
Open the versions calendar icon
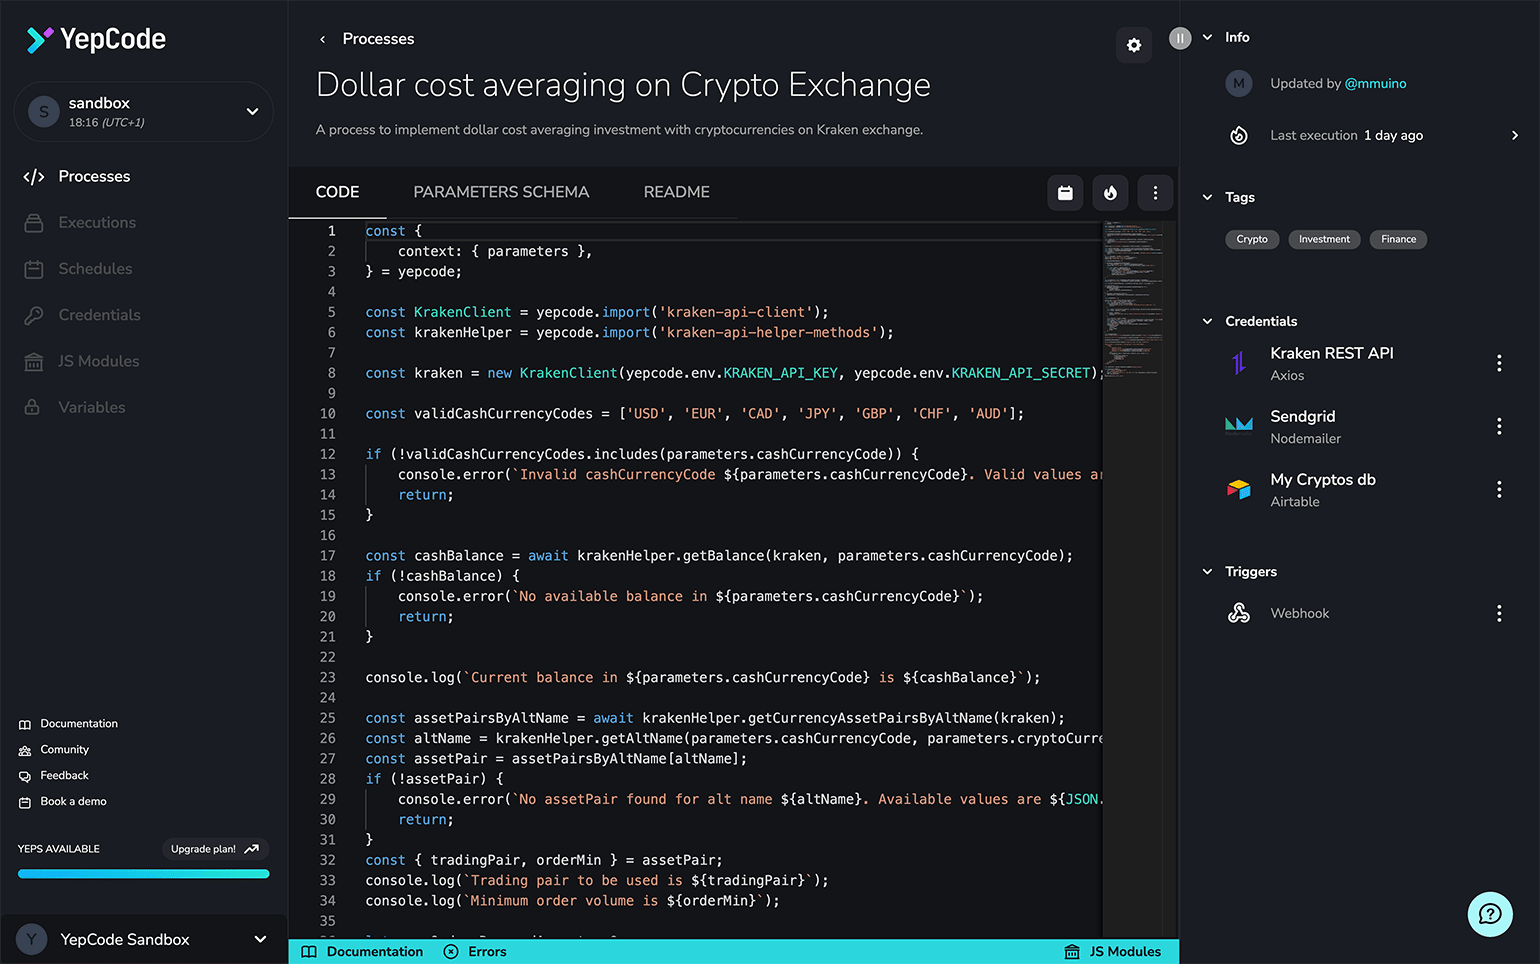point(1065,192)
